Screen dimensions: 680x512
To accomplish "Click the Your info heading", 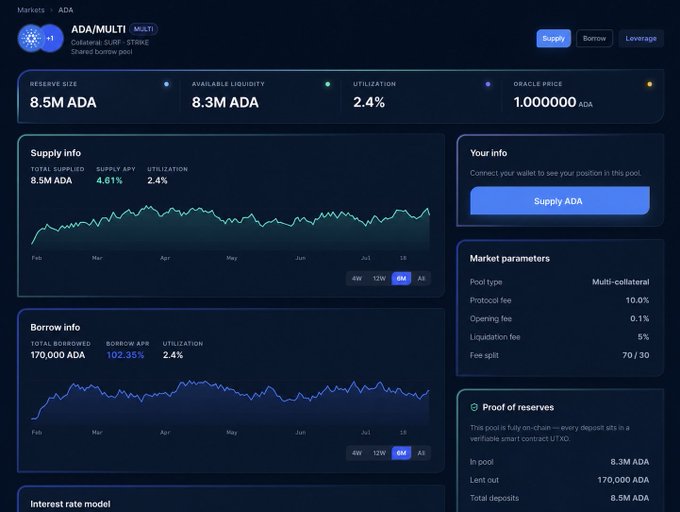I will tap(488, 153).
